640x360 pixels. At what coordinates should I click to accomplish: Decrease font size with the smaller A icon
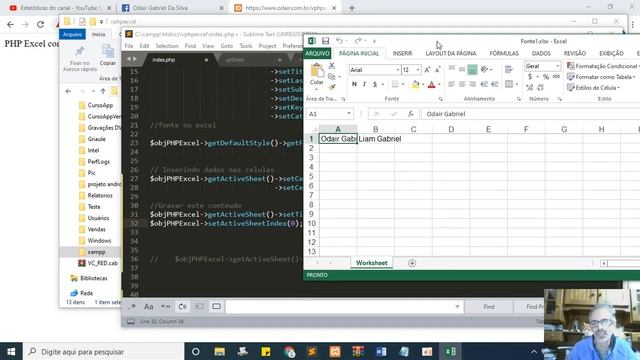tap(438, 70)
